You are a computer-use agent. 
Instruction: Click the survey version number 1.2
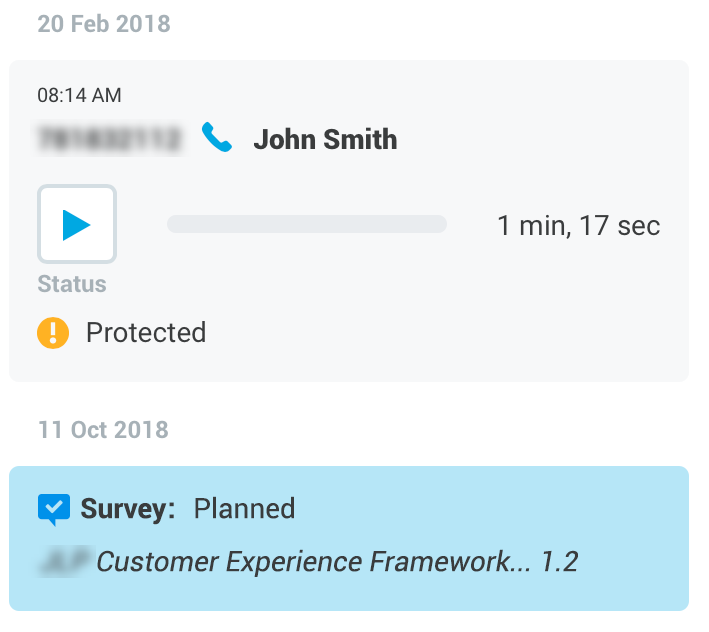point(559,561)
